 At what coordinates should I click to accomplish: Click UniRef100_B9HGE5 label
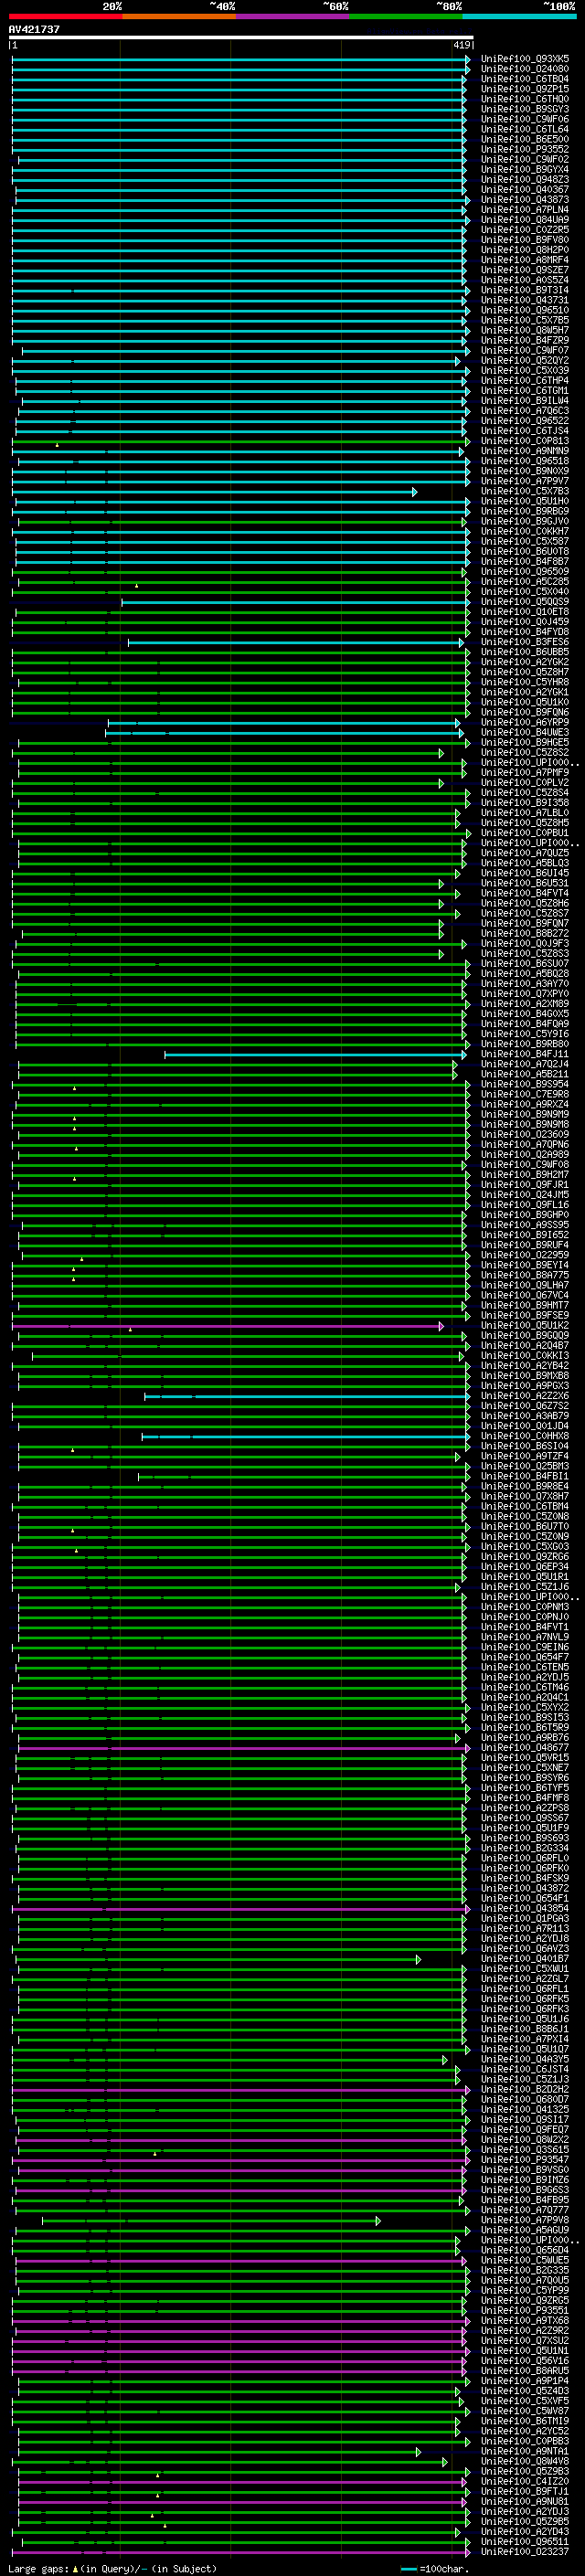[x=525, y=743]
